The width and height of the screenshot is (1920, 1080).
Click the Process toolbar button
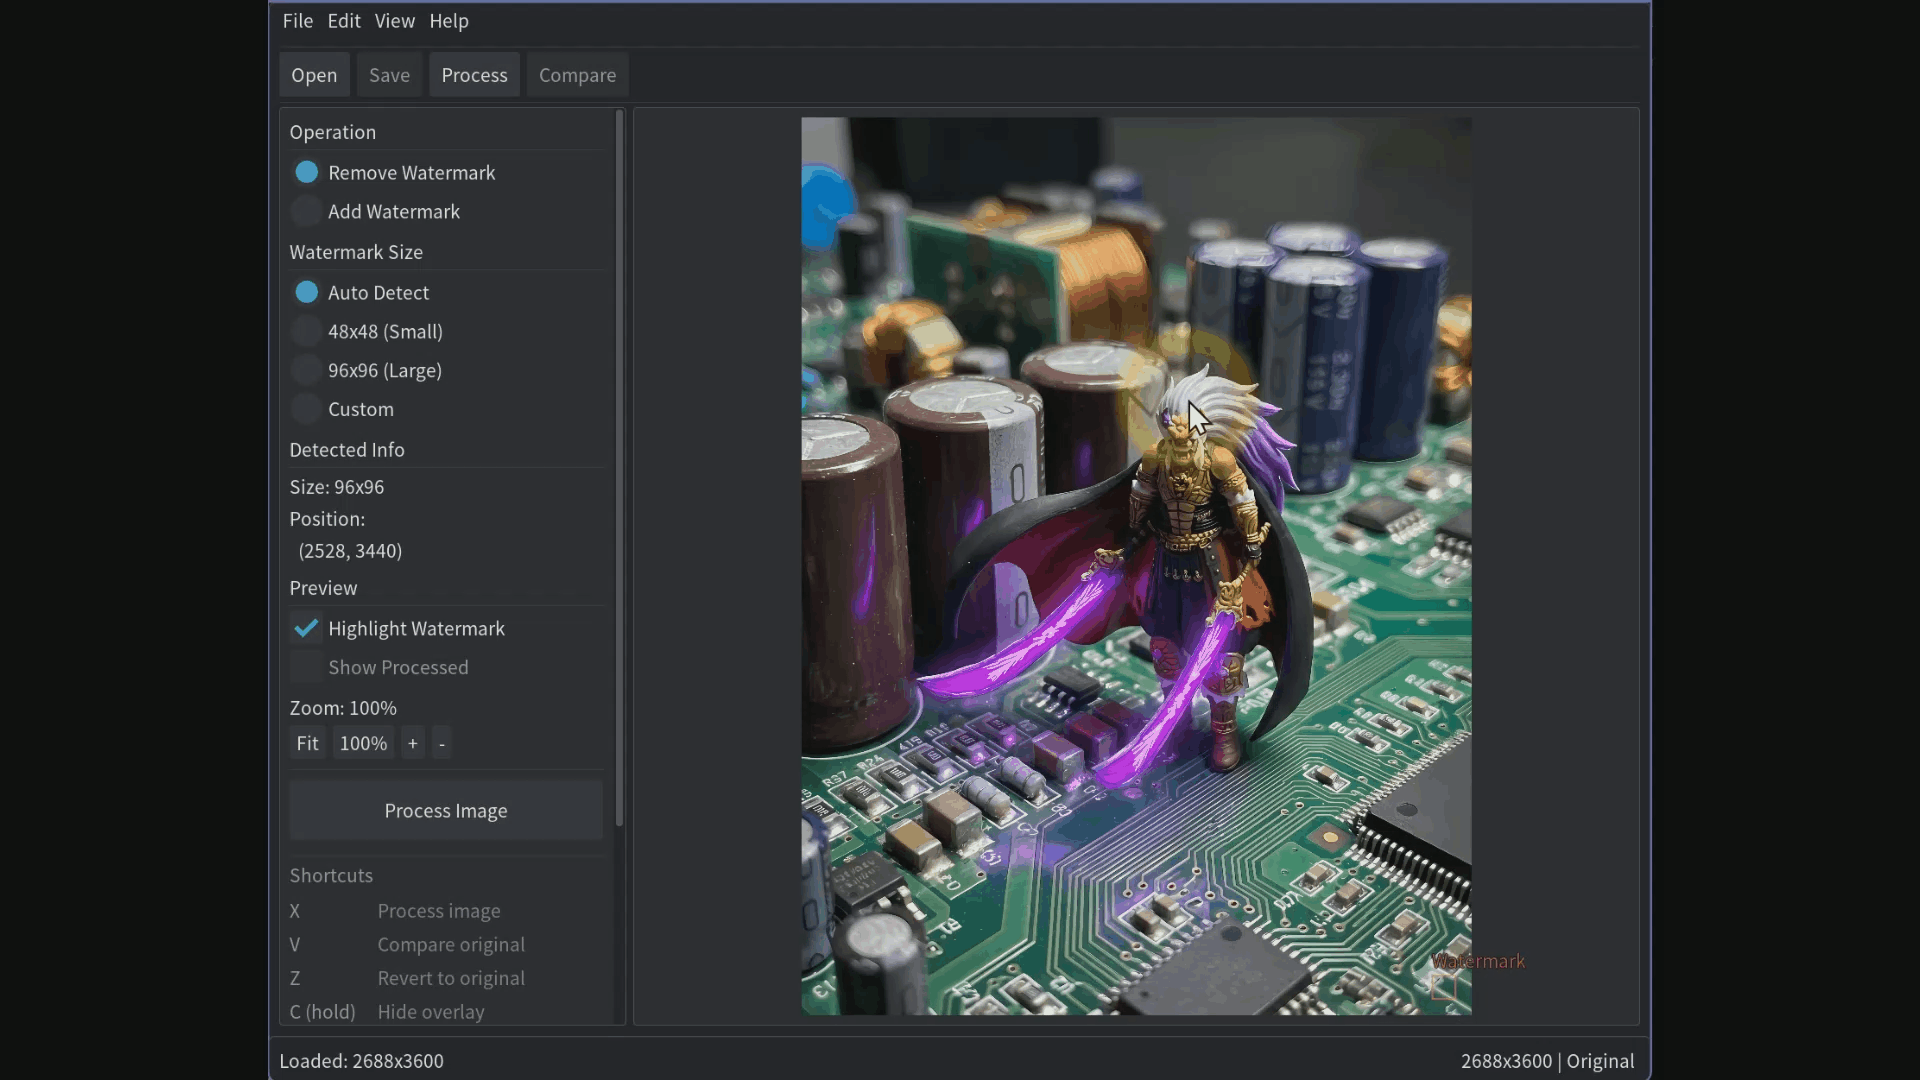(x=474, y=74)
